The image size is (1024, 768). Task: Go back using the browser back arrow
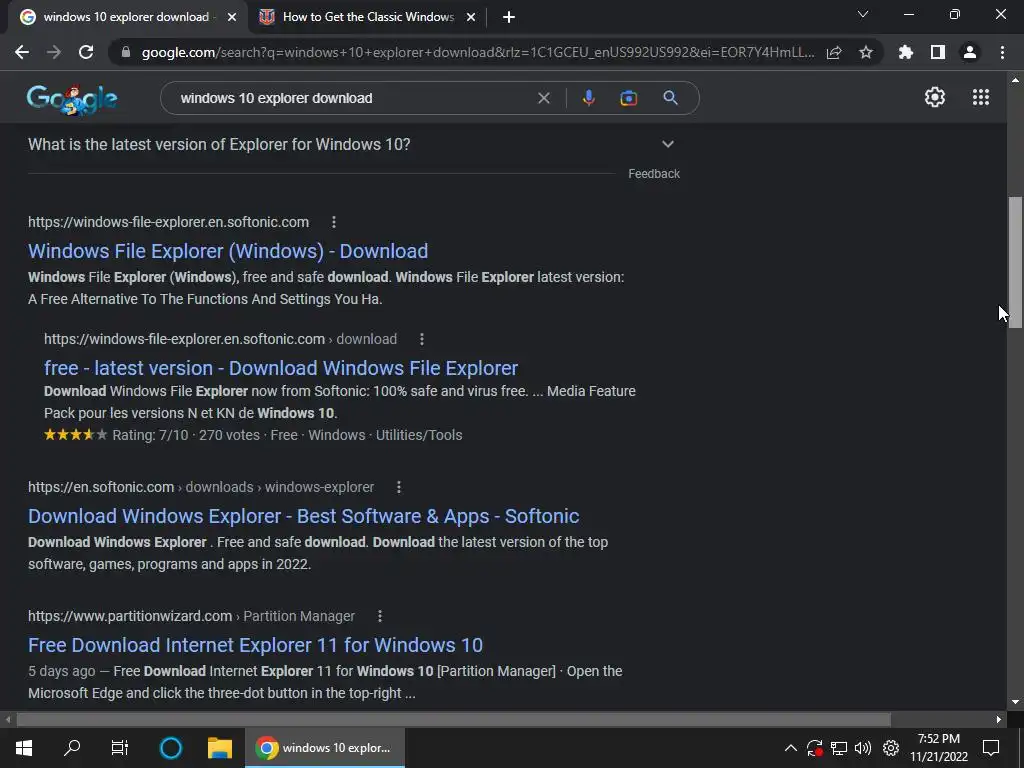(x=22, y=52)
